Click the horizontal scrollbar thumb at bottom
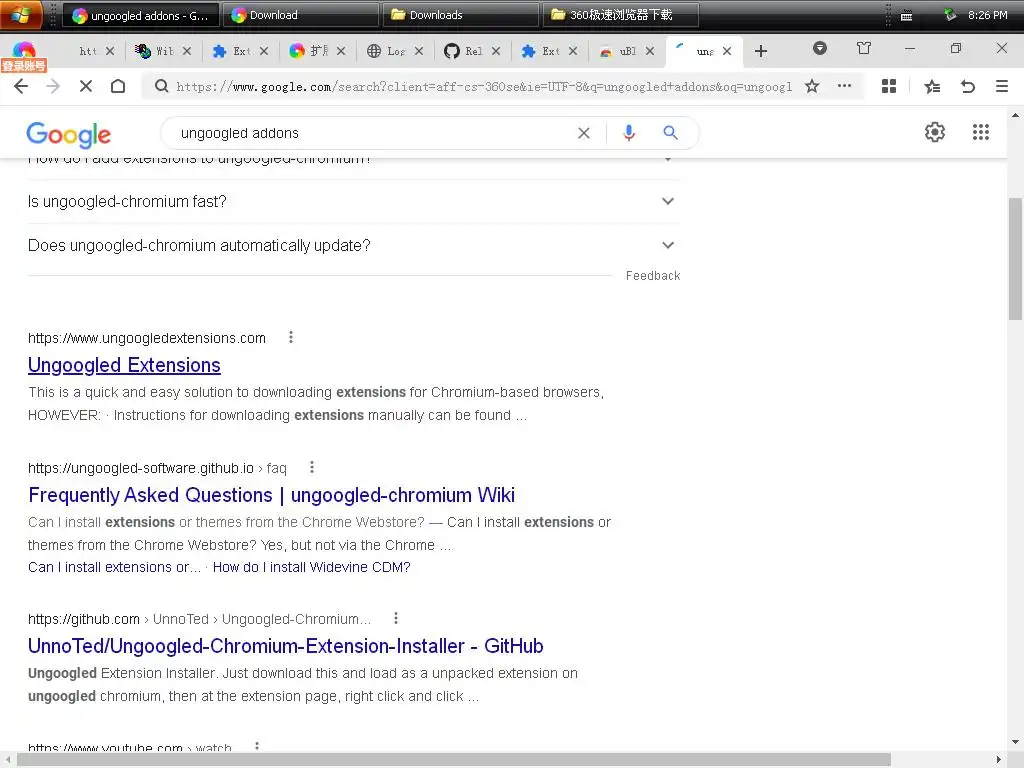 point(454,760)
